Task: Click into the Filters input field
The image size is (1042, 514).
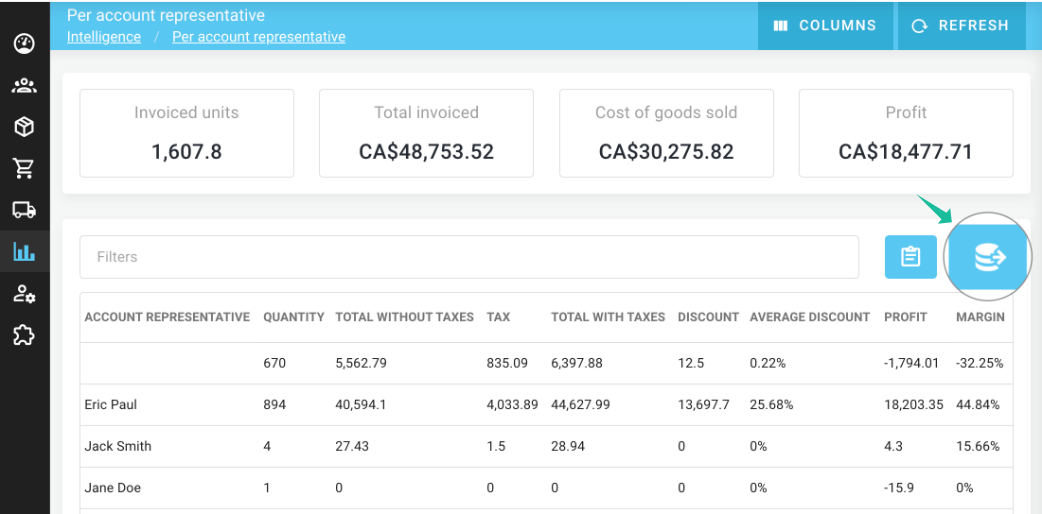Action: click(x=469, y=257)
